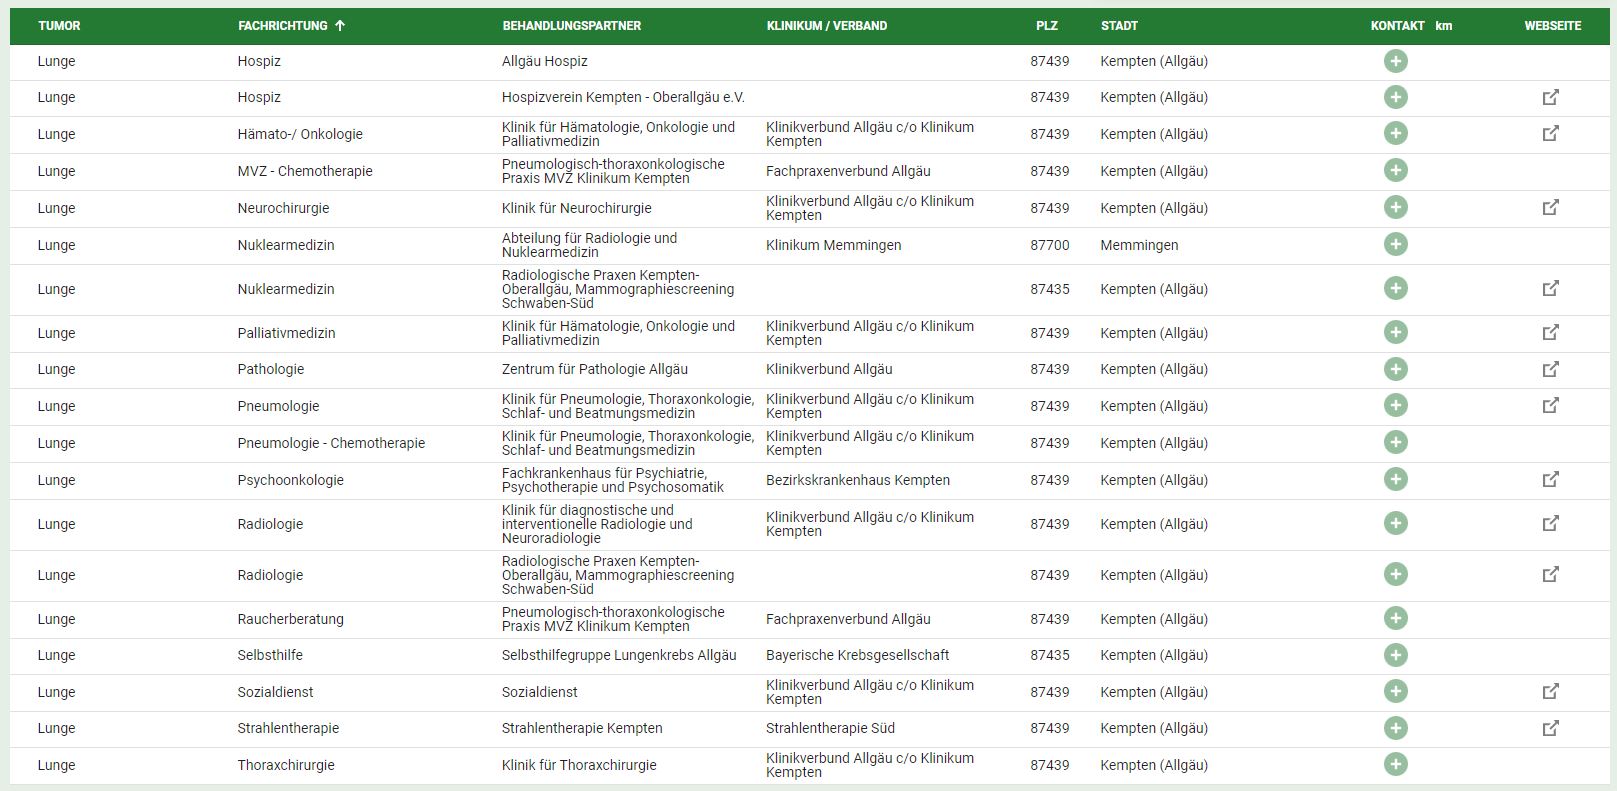Open the website icon in the Radiologie Praxen Kempten row
Viewport: 1617px width, 791px height.
coord(1550,574)
